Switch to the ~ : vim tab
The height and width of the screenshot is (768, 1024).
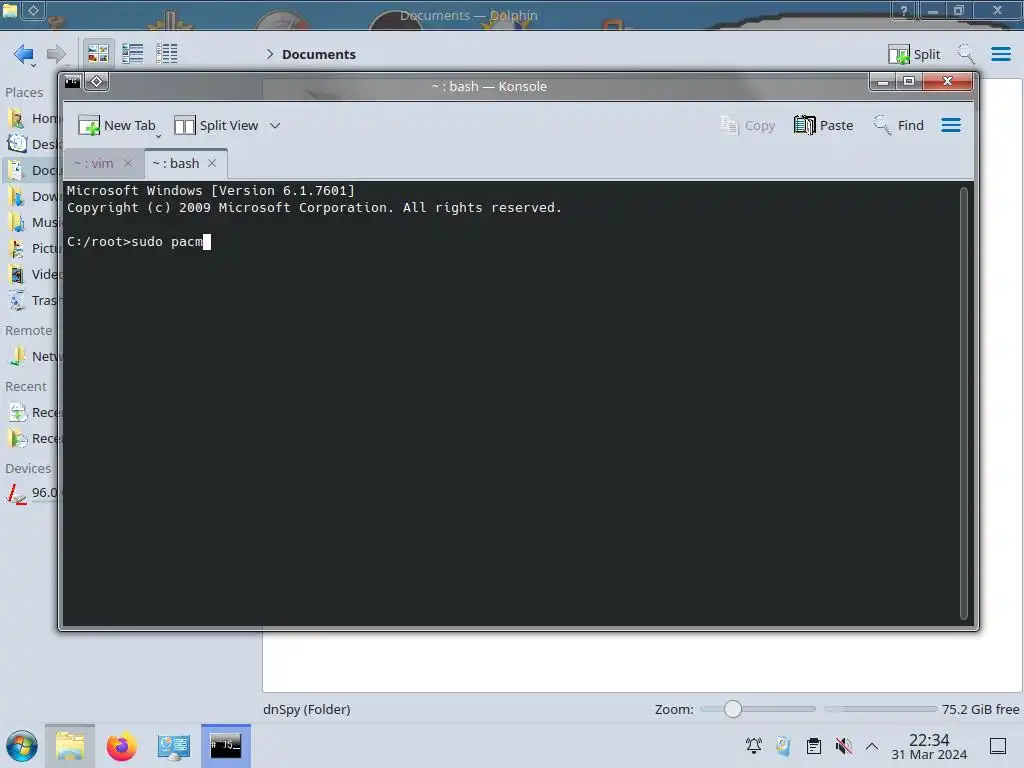point(93,163)
